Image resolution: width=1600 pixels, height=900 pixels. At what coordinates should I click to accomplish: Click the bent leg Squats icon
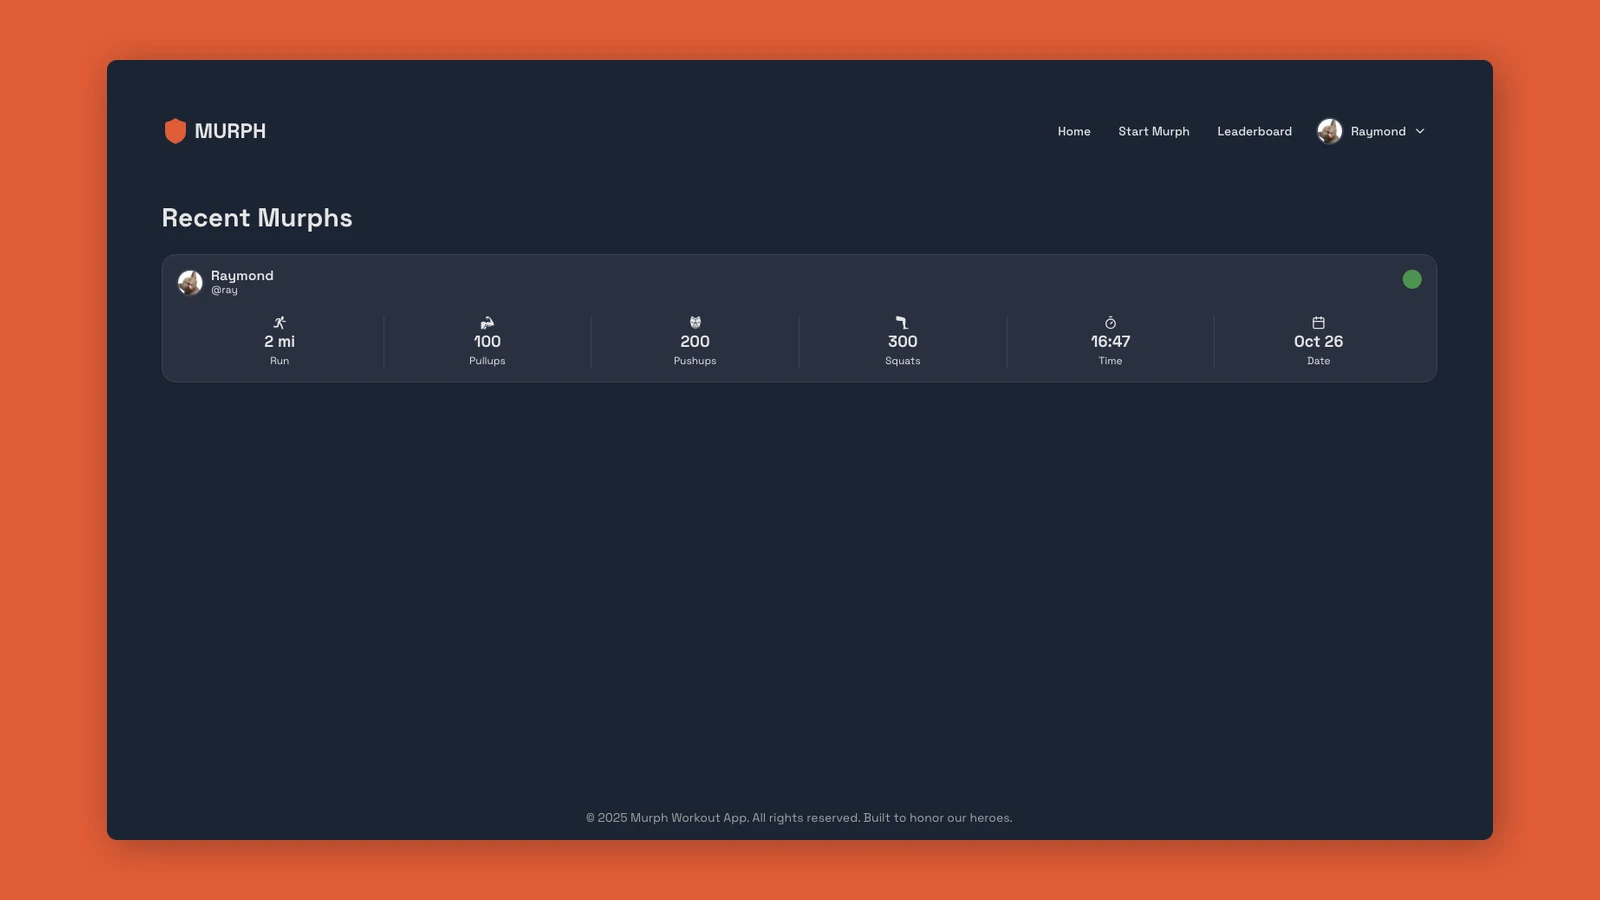pos(902,322)
